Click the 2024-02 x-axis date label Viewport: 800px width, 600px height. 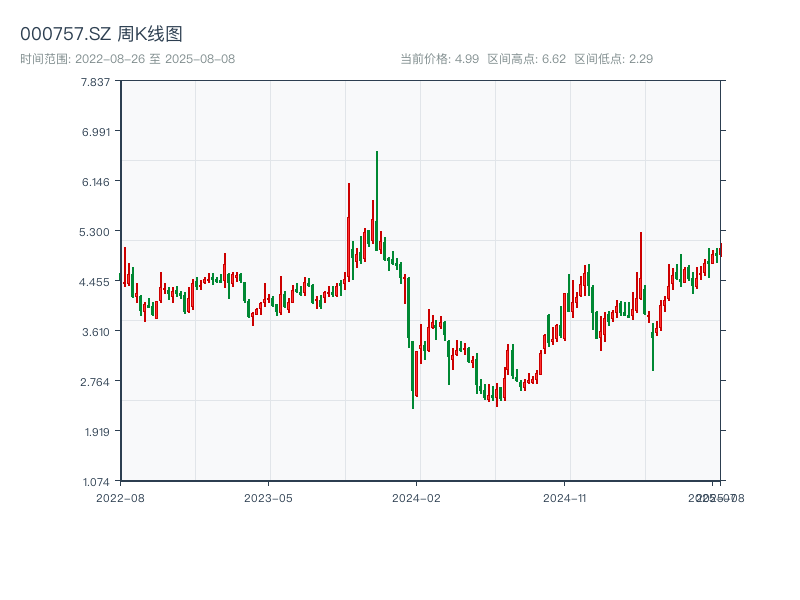coord(417,497)
